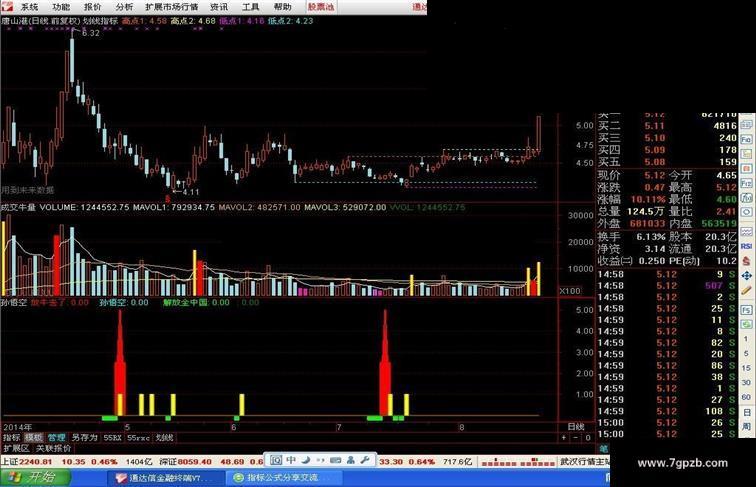Screen dimensions: 756x487
Task: Click the 4.11 low price label on chart
Action: [x=191, y=192]
